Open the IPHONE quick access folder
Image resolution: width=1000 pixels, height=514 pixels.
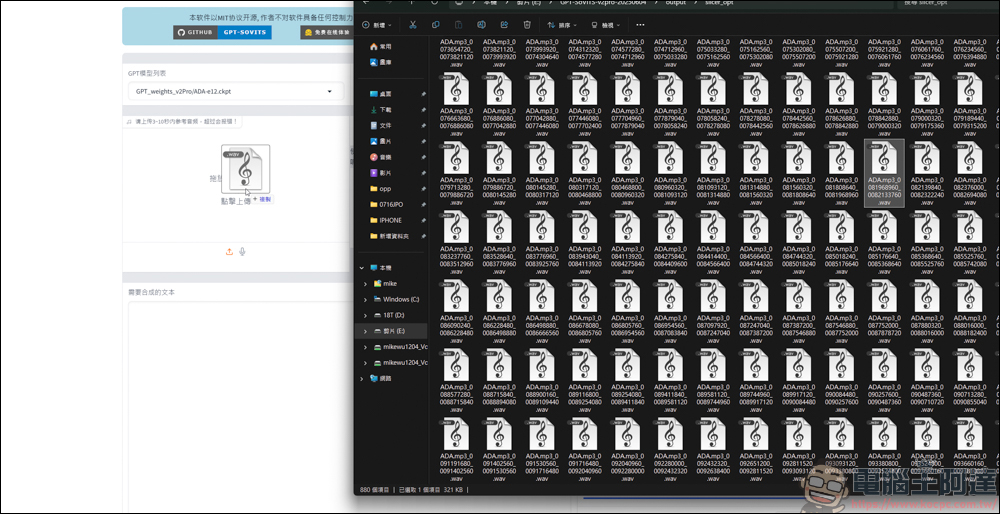[x=392, y=220]
